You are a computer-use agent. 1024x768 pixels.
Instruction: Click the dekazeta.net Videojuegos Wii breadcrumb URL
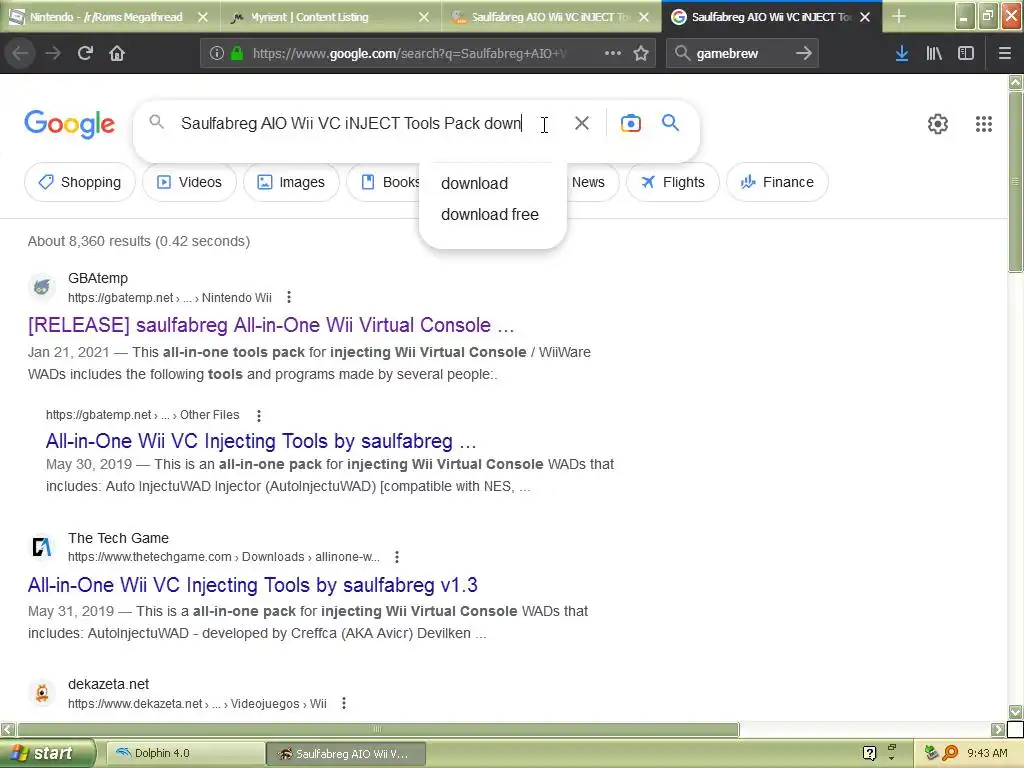[x=197, y=704]
